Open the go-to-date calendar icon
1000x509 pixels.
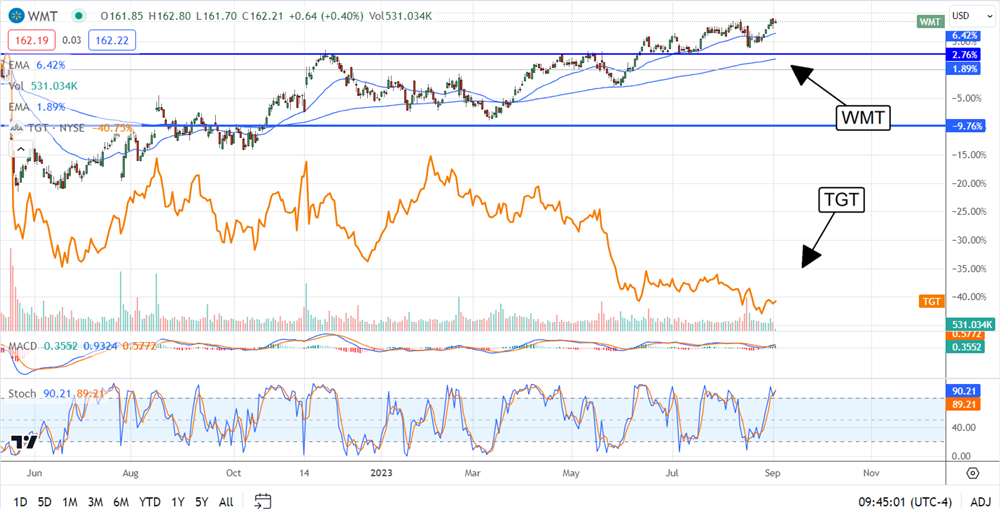[x=263, y=500]
